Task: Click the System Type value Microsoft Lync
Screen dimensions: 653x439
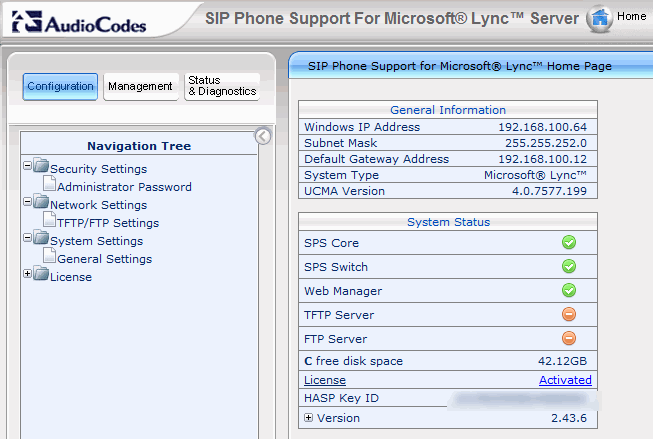Action: 535,175
